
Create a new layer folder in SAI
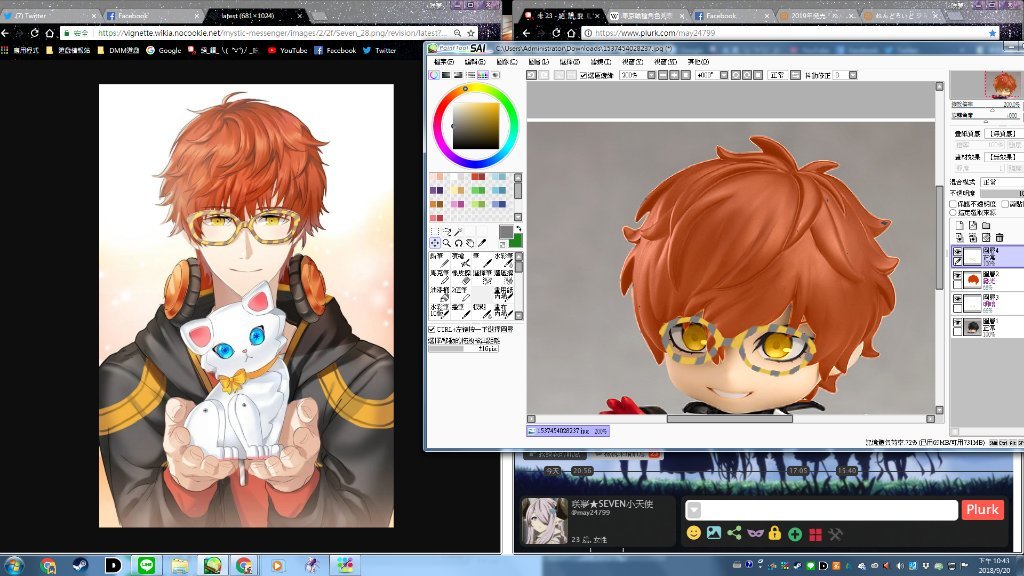985,225
